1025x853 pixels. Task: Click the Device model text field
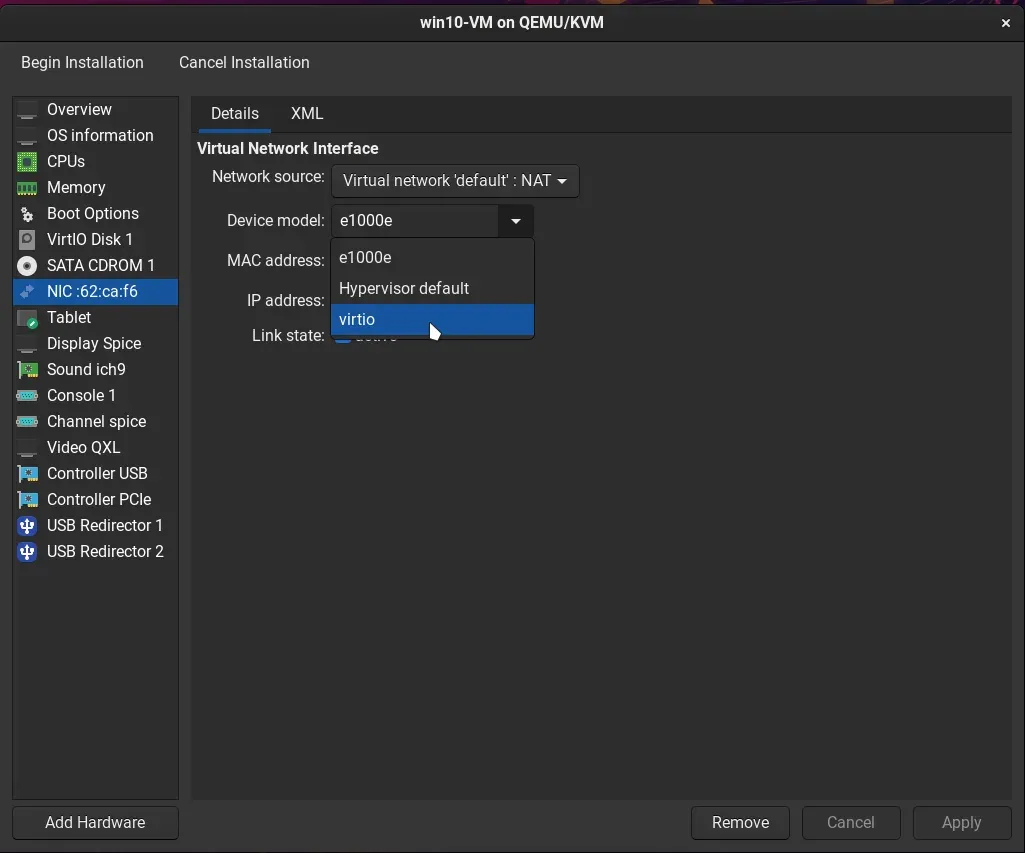tap(415, 222)
